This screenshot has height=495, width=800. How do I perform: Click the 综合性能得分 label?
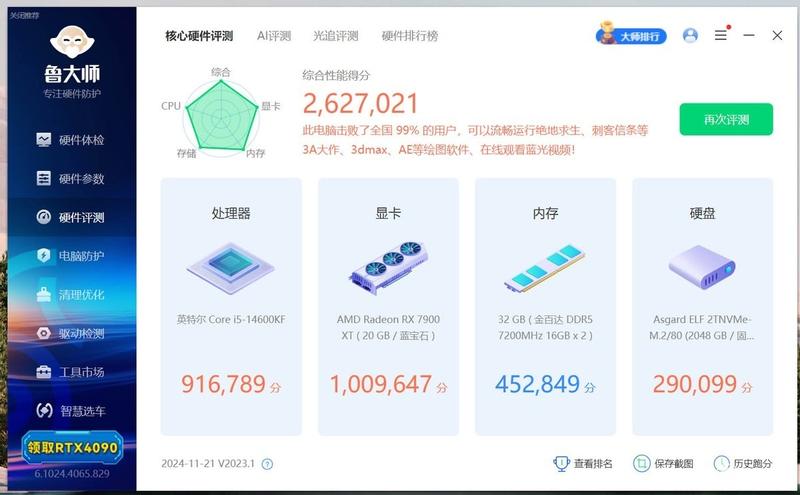pos(336,76)
